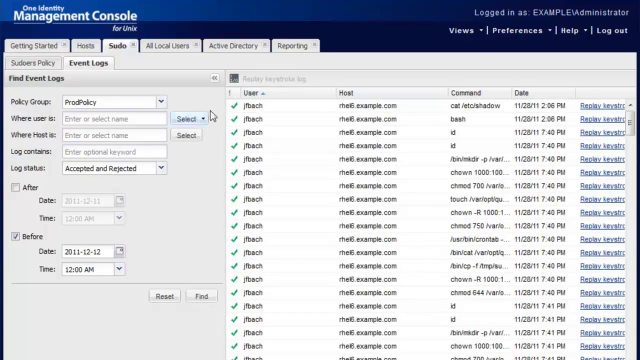Replay keystrokes for touch /var/opt entry
The height and width of the screenshot is (360, 640).
[602, 199]
